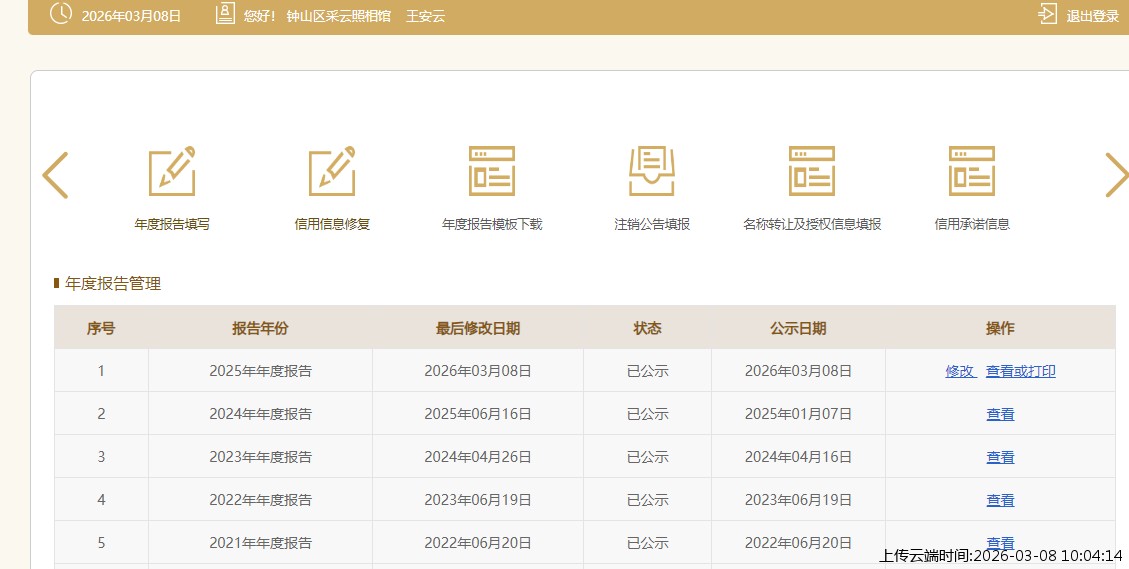Click the clock icon beside the date
Screen dimensions: 1129x569
[x=61, y=14]
